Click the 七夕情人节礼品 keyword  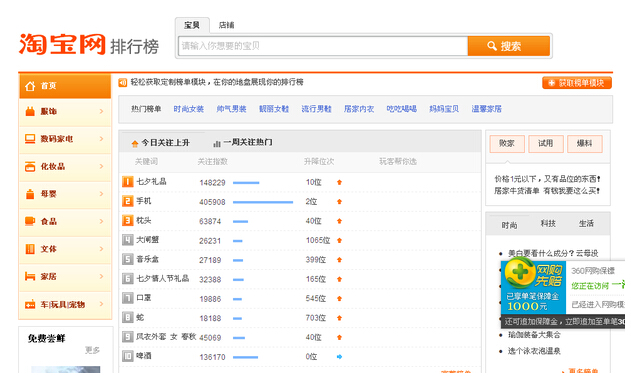[163, 278]
